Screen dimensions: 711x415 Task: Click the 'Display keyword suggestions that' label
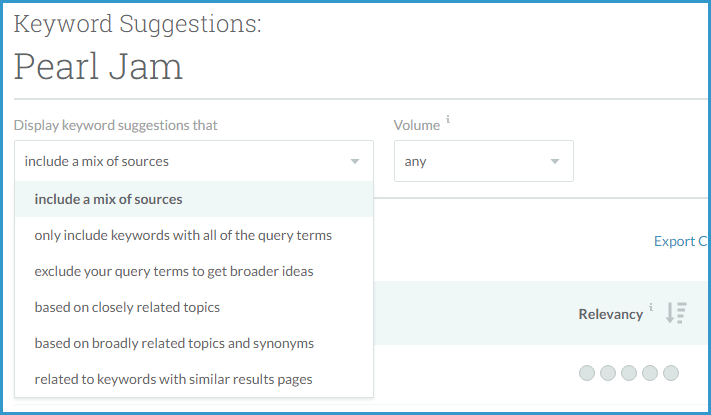(x=116, y=125)
